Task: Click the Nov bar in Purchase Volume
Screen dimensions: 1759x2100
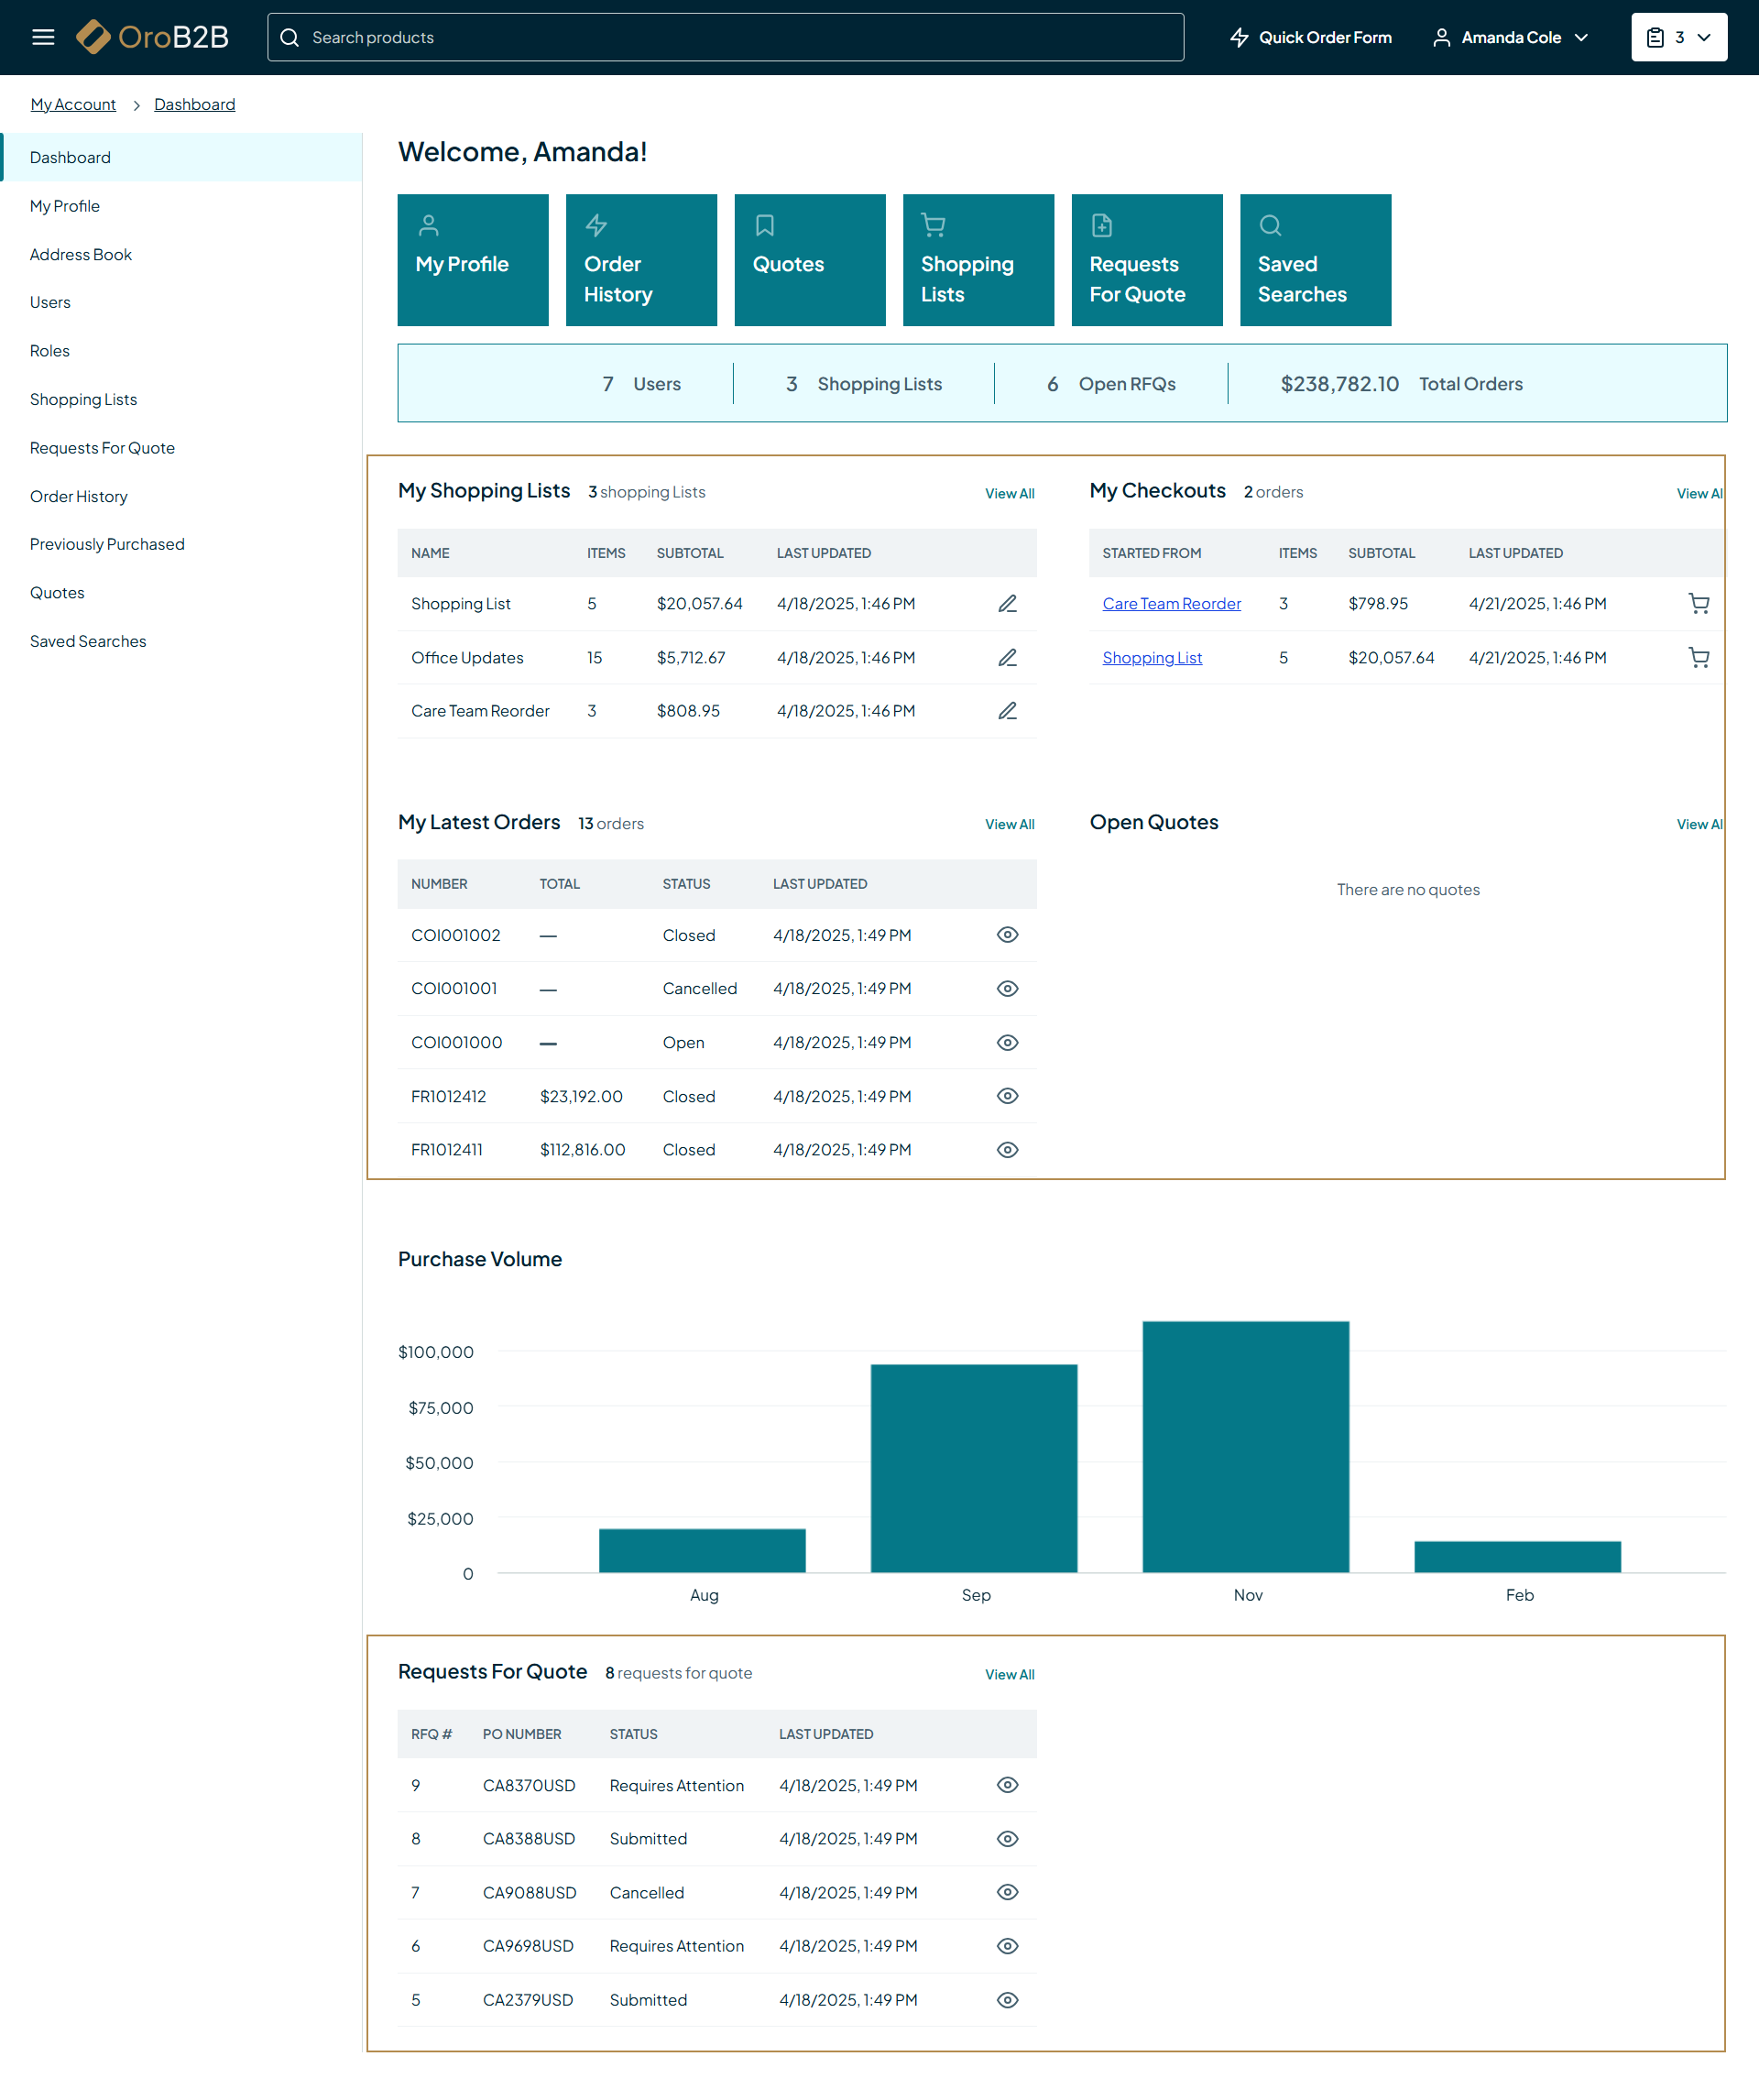Action: [x=1245, y=1446]
